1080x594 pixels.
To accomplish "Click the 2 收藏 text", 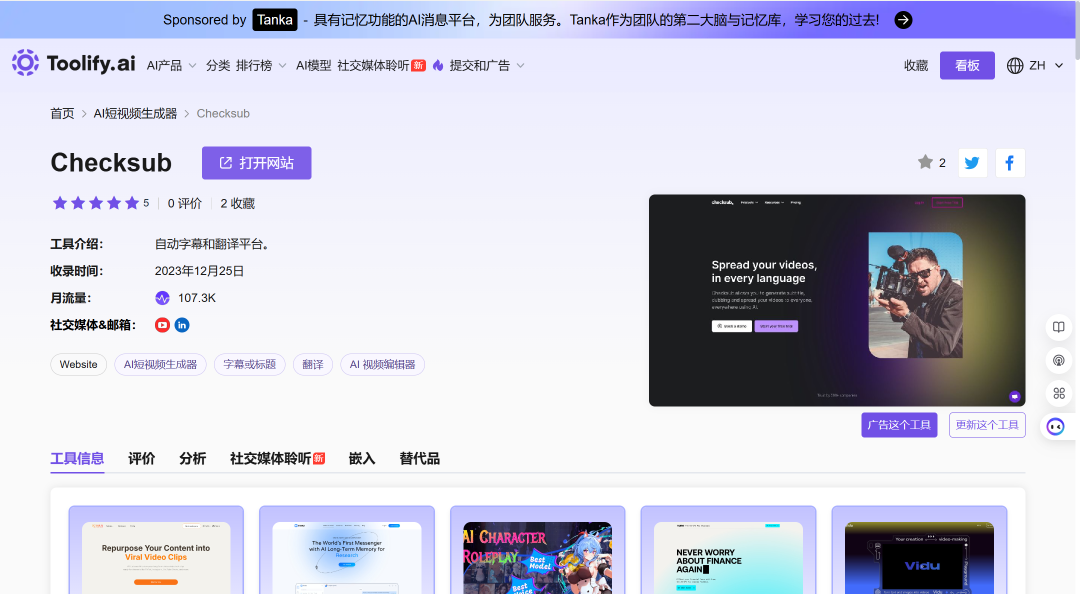I will click(238, 203).
